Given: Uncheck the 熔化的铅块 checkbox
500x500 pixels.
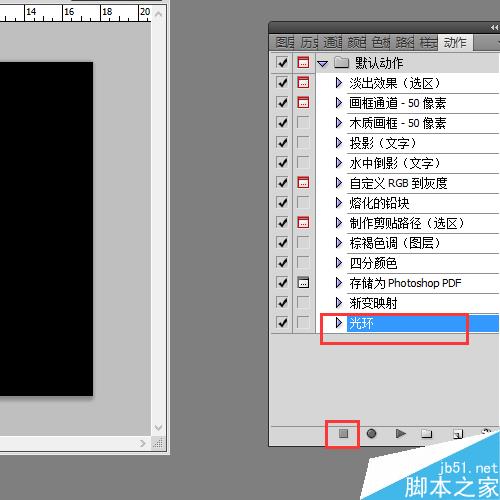Looking at the screenshot, I should click(x=282, y=202).
